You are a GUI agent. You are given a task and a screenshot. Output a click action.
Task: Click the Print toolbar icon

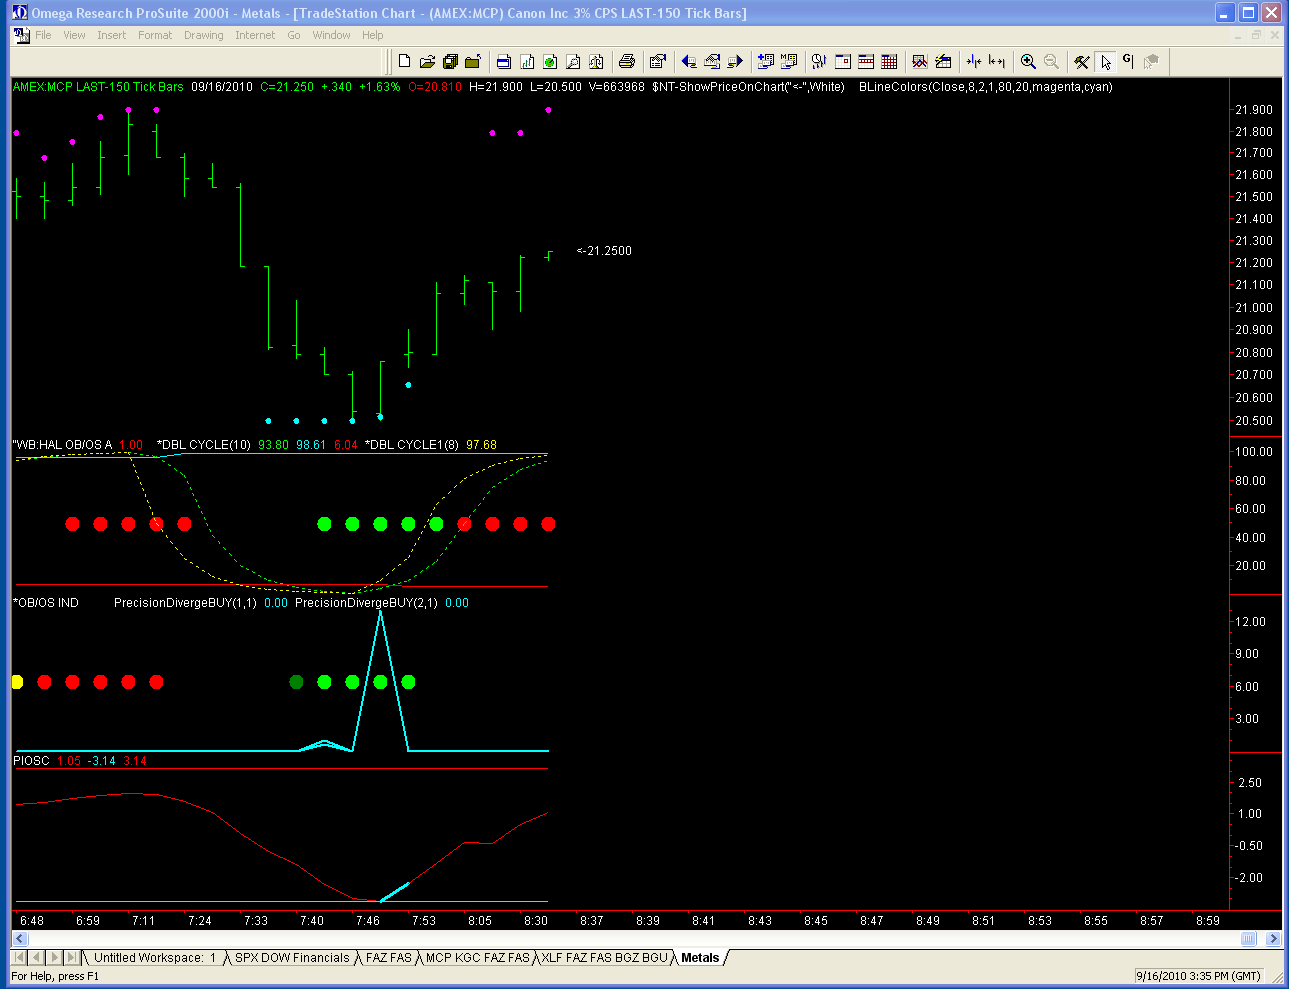[x=626, y=61]
